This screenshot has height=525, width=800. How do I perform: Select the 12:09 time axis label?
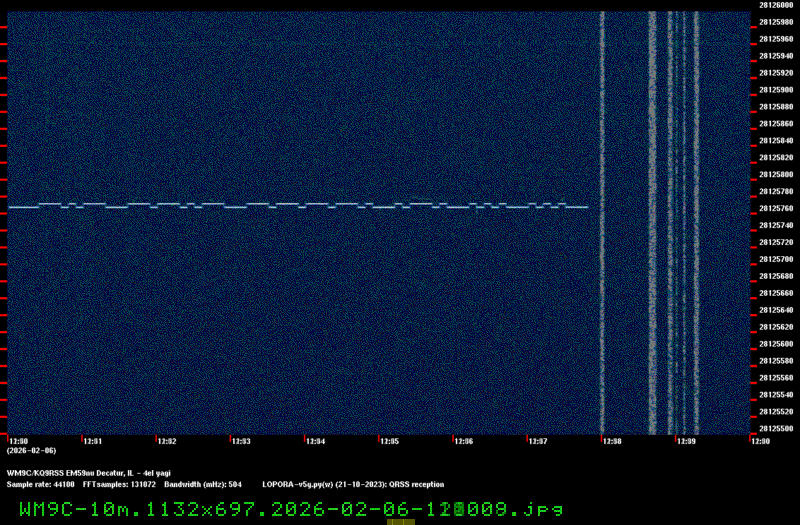686,441
